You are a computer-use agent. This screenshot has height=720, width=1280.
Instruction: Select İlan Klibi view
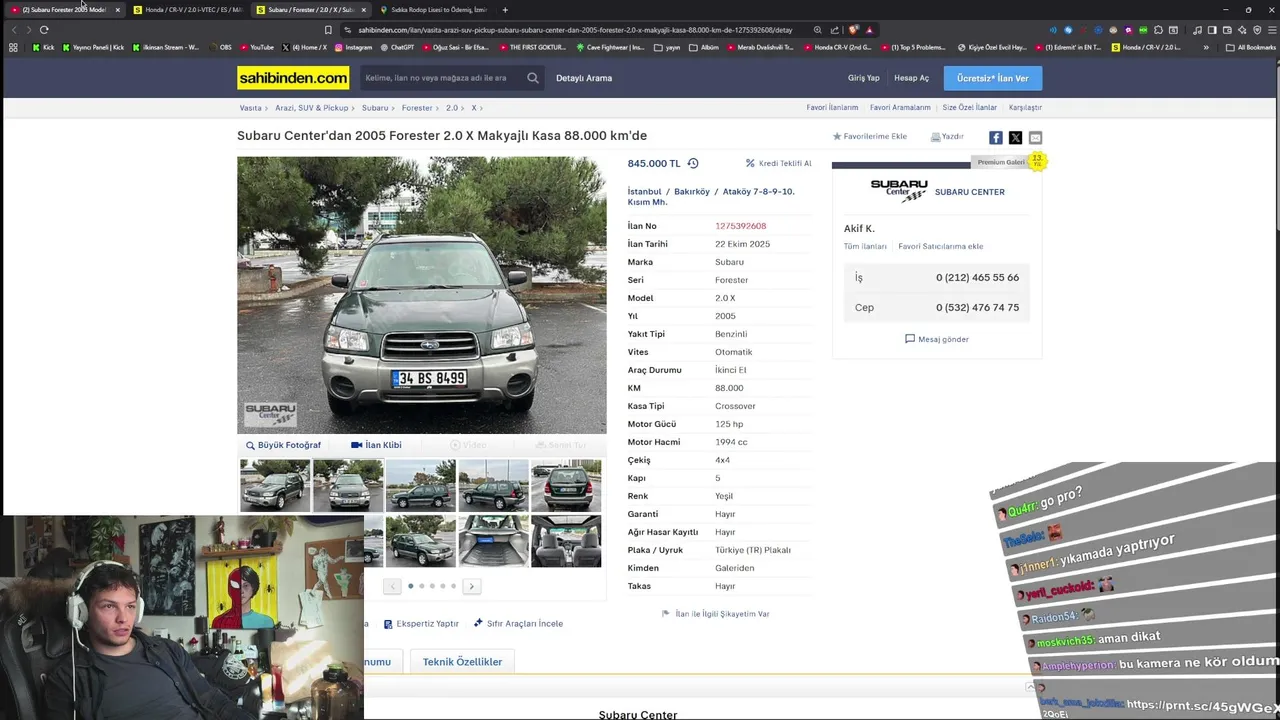pyautogui.click(x=376, y=445)
